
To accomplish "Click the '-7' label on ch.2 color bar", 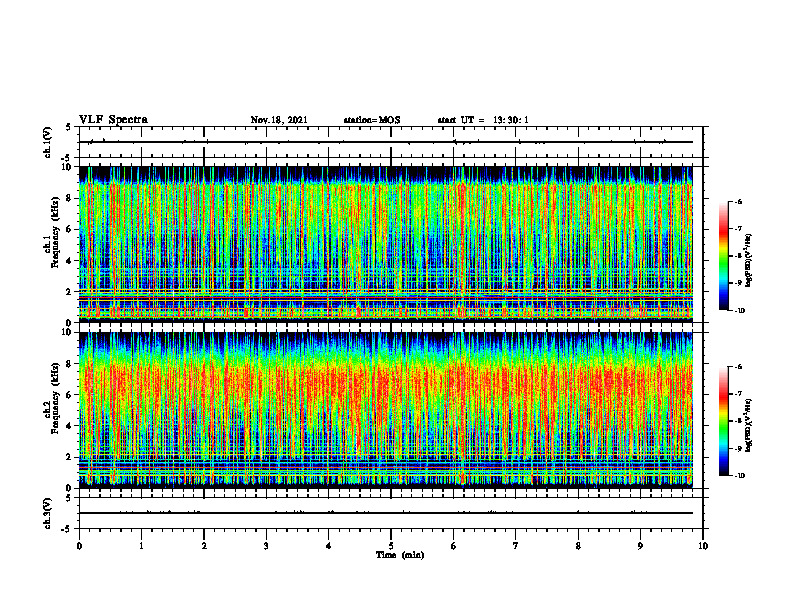I will 738,394.
